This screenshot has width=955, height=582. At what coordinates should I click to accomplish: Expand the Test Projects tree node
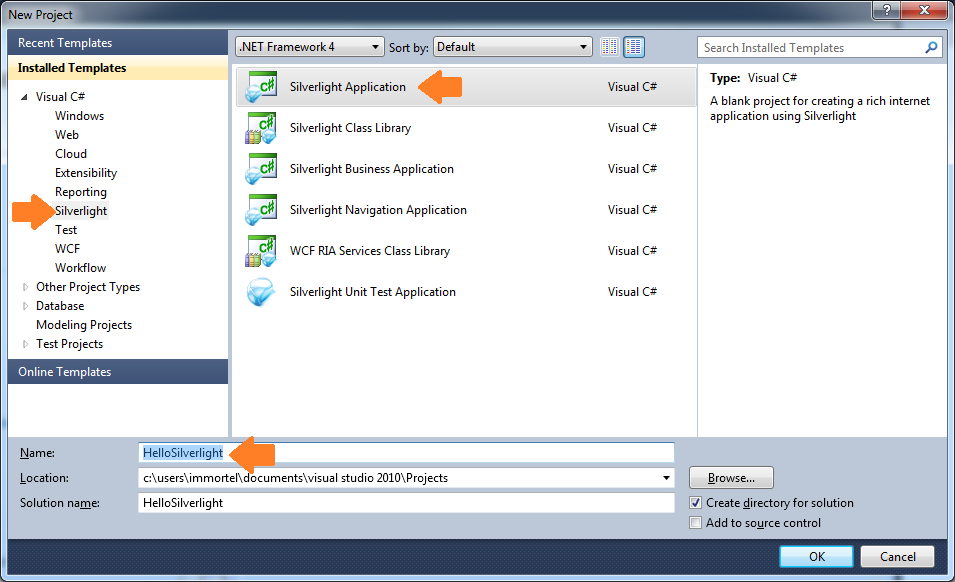pyautogui.click(x=25, y=344)
